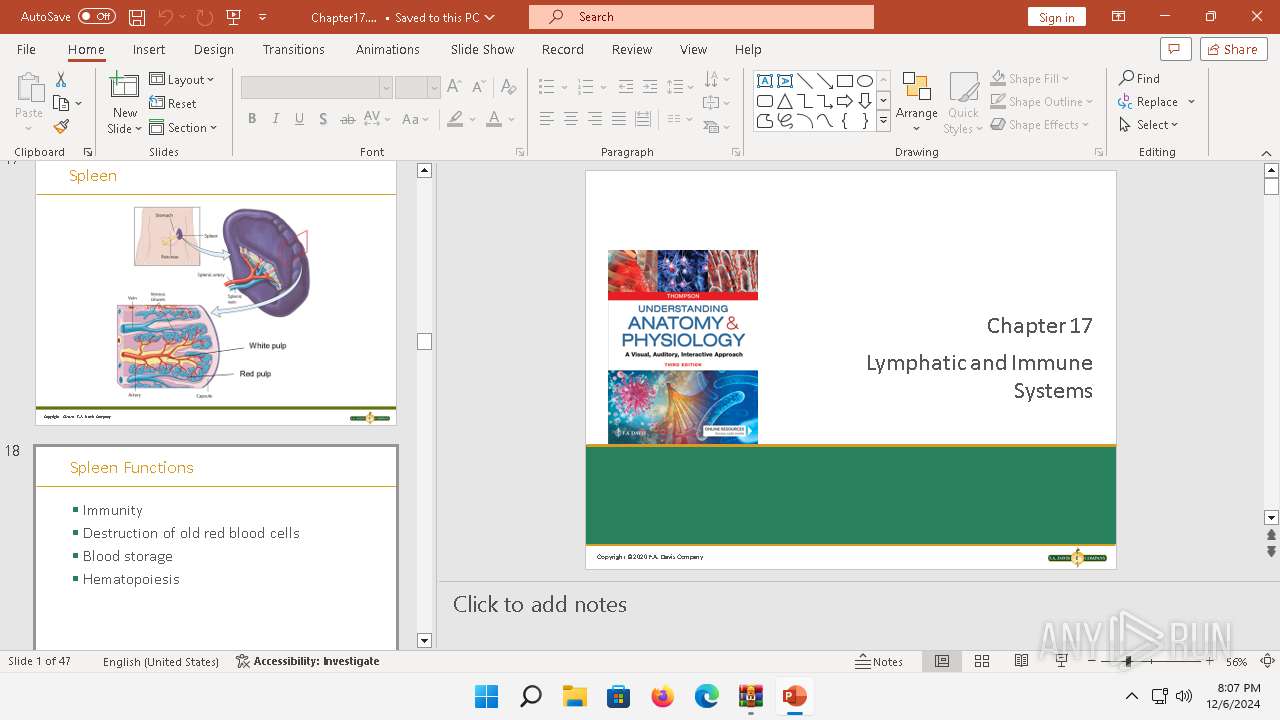This screenshot has width=1280, height=720.
Task: Expand the font name combo box
Action: click(385, 87)
